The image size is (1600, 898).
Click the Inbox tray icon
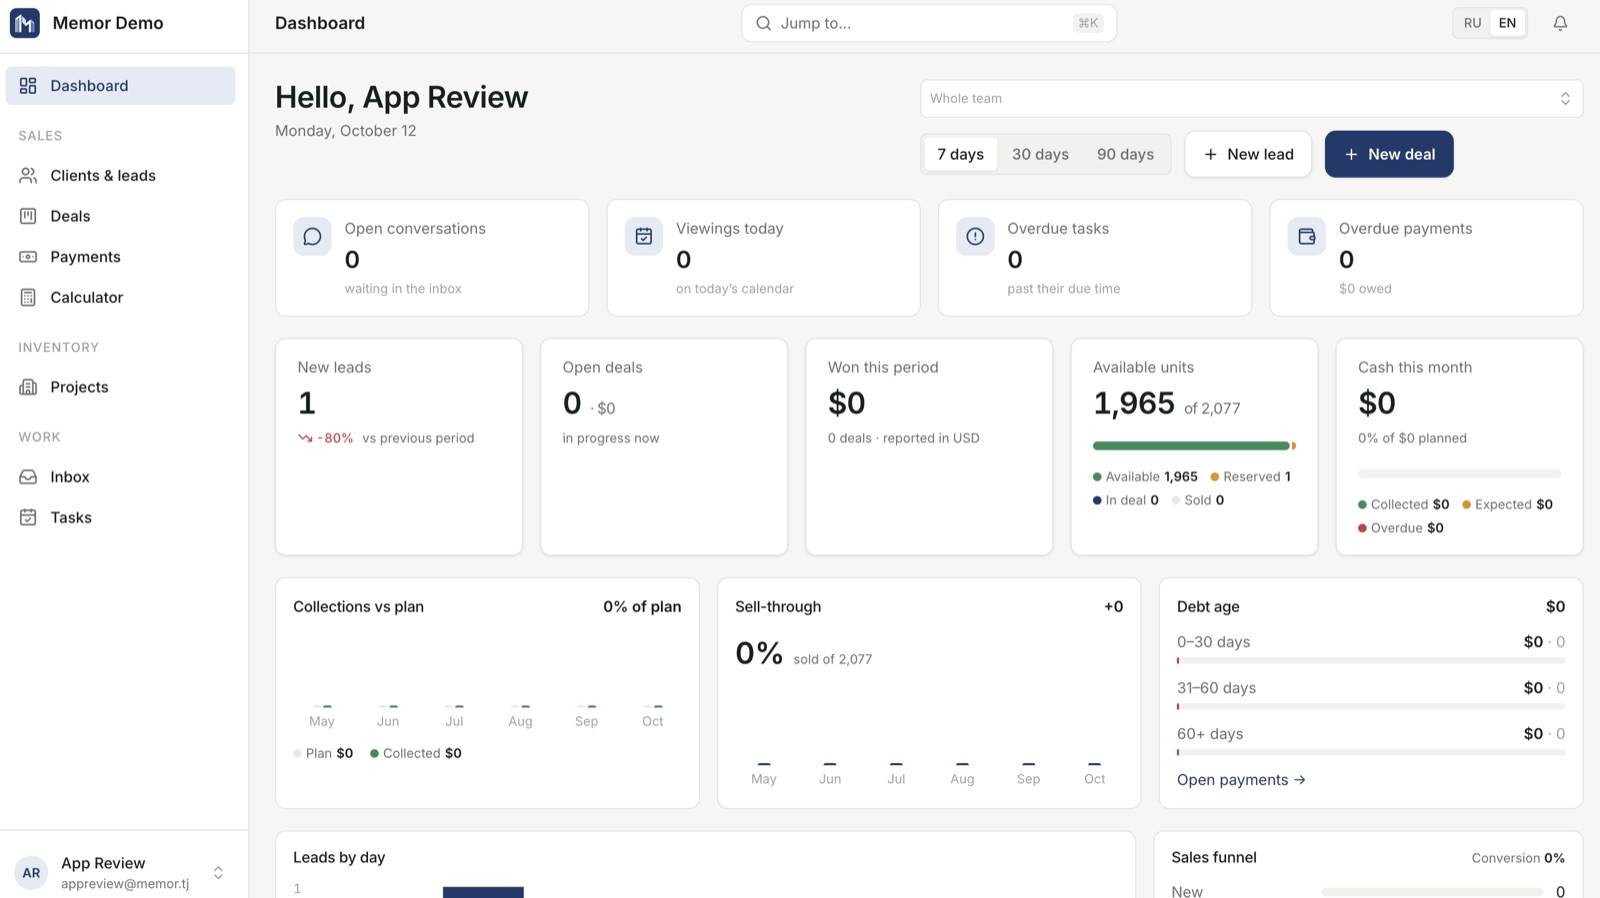pos(28,477)
